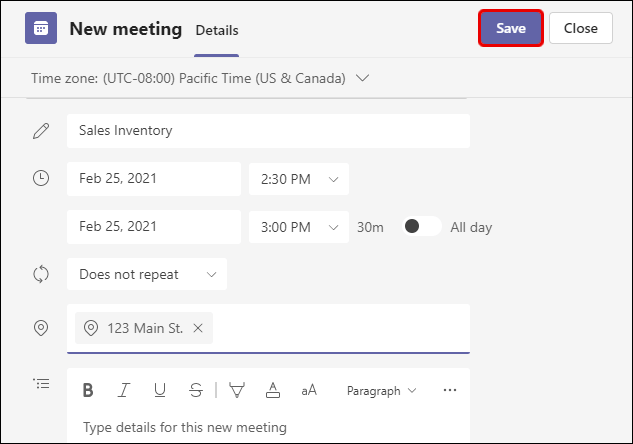Expand the time zone selector

pyautogui.click(x=363, y=78)
